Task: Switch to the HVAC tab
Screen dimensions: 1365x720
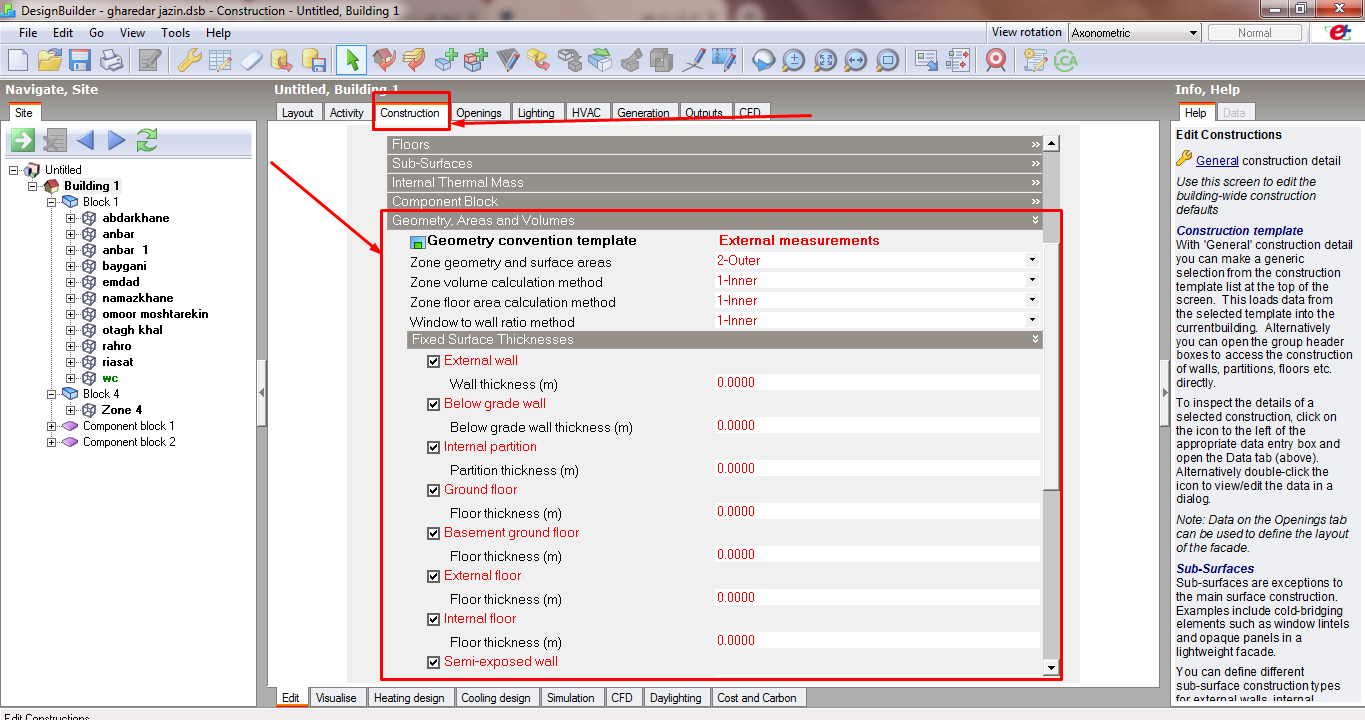Action: pyautogui.click(x=587, y=113)
